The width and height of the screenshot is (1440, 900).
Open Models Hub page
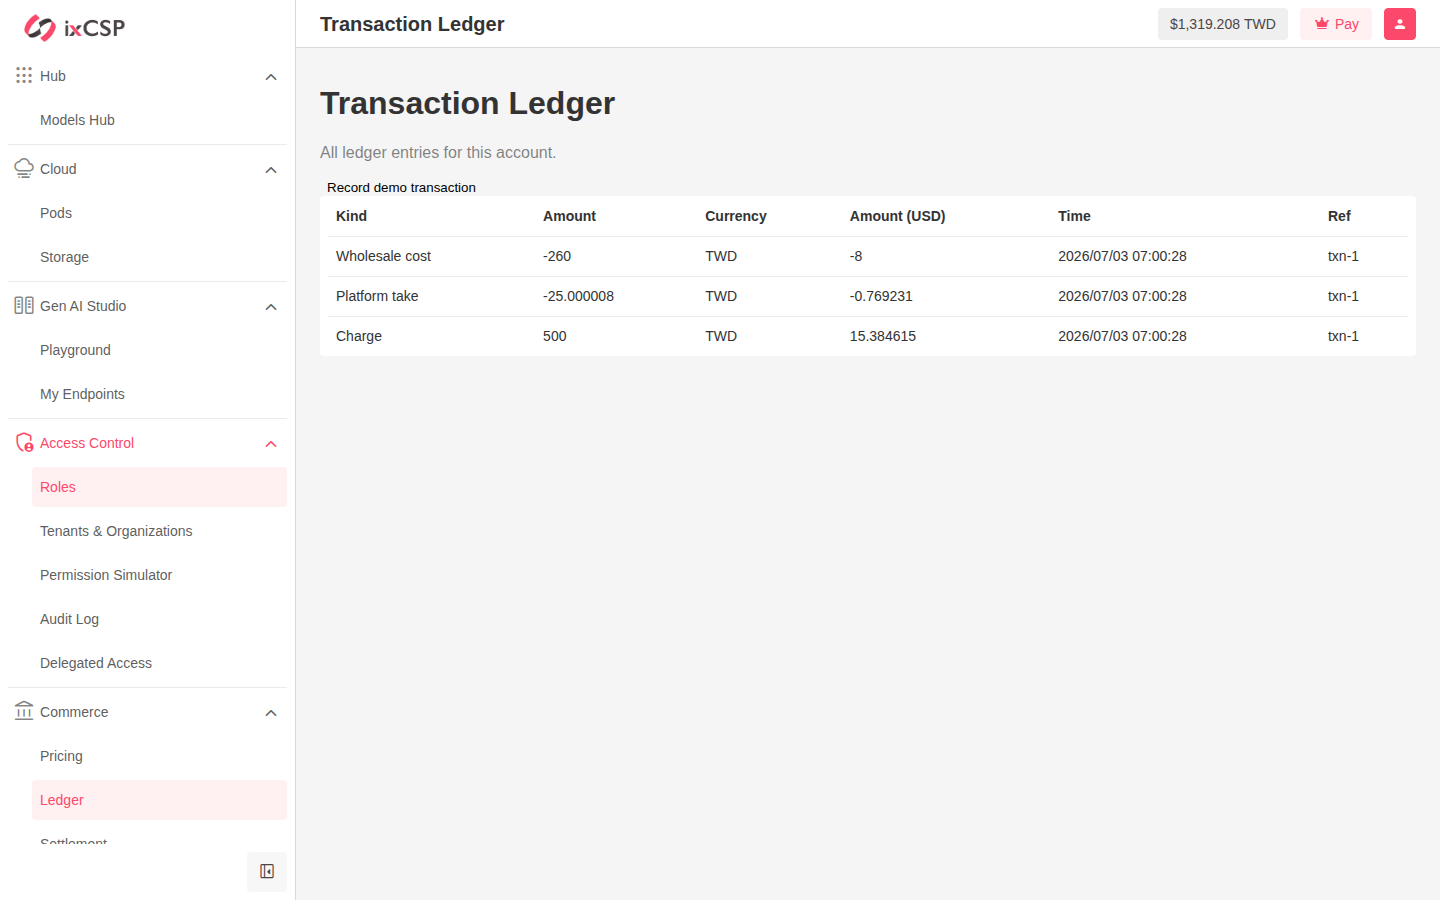point(159,120)
